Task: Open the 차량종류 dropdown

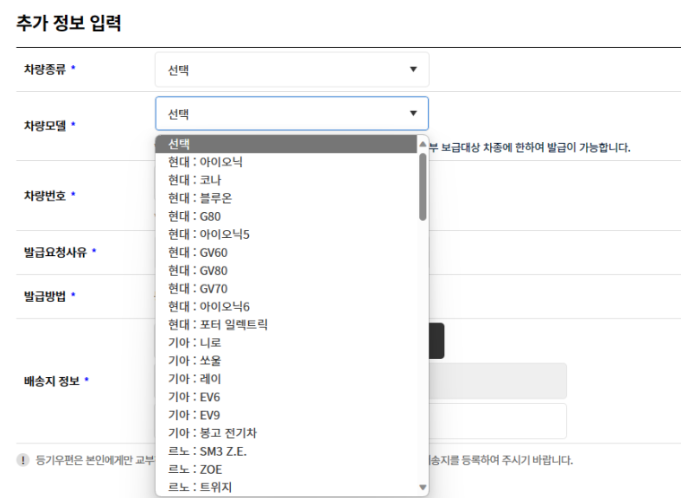Action: (292, 70)
